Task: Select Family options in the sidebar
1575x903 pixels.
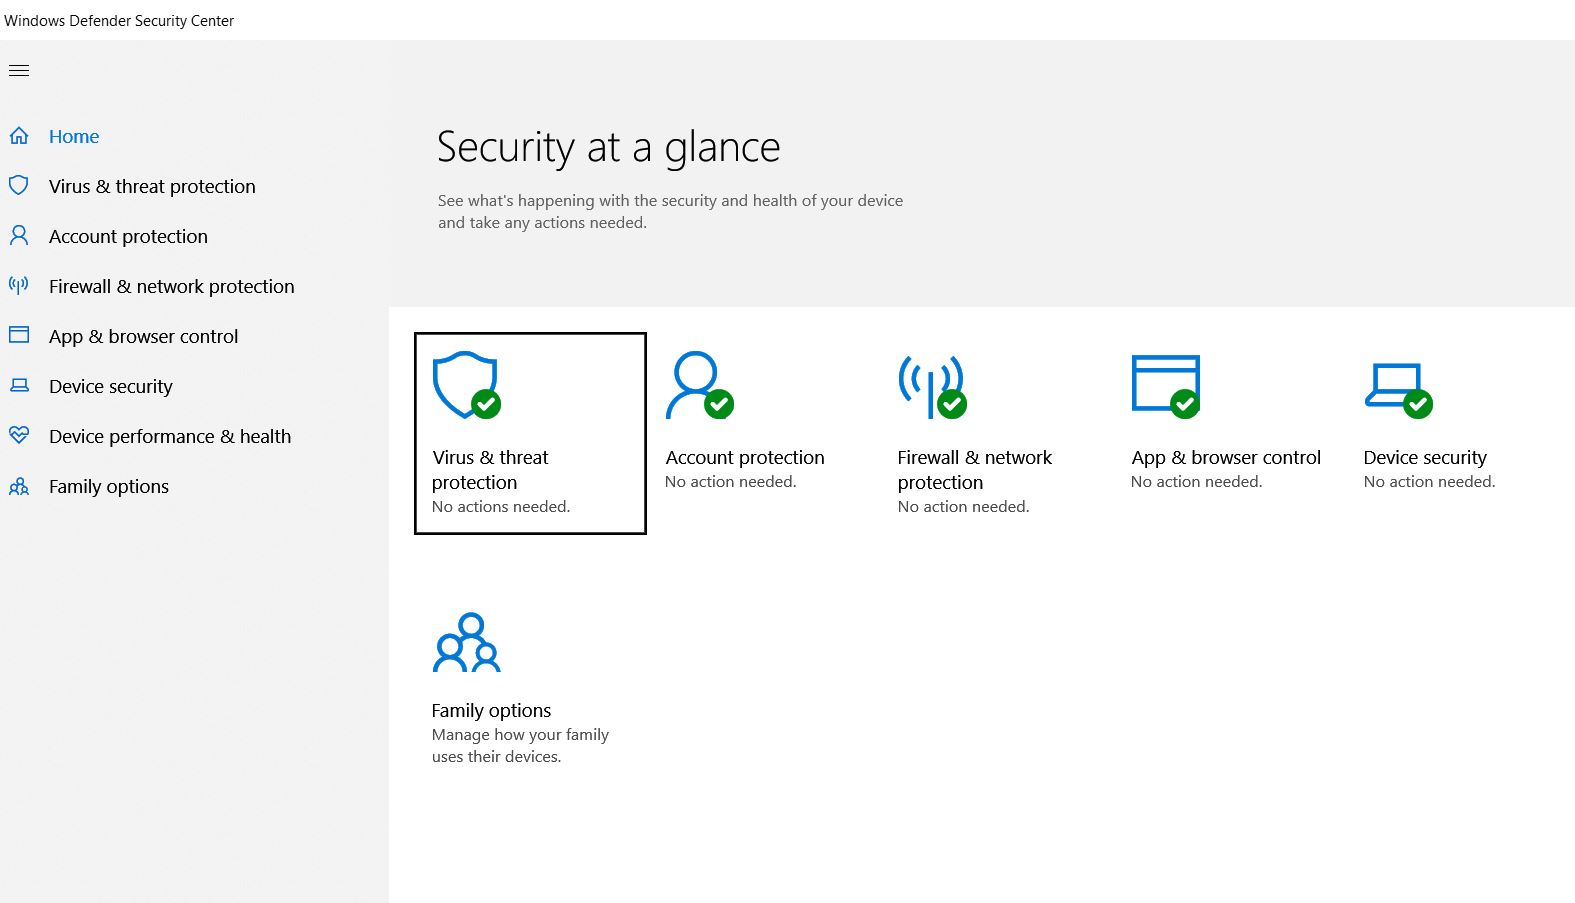Action: tap(109, 486)
